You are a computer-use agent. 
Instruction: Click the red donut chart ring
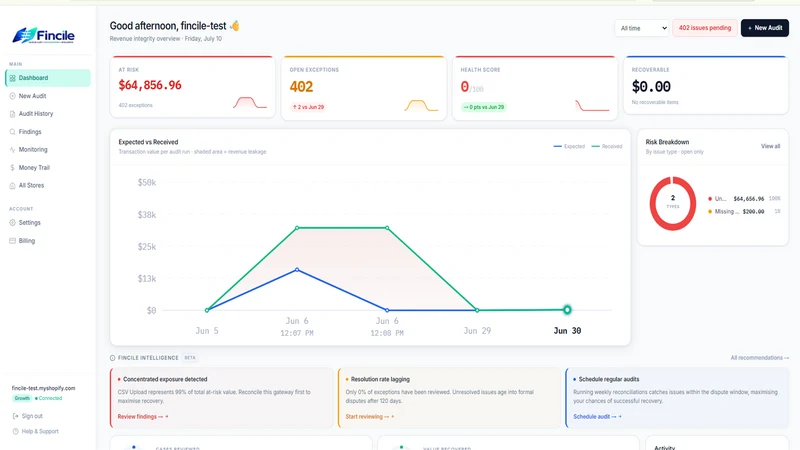pos(652,204)
